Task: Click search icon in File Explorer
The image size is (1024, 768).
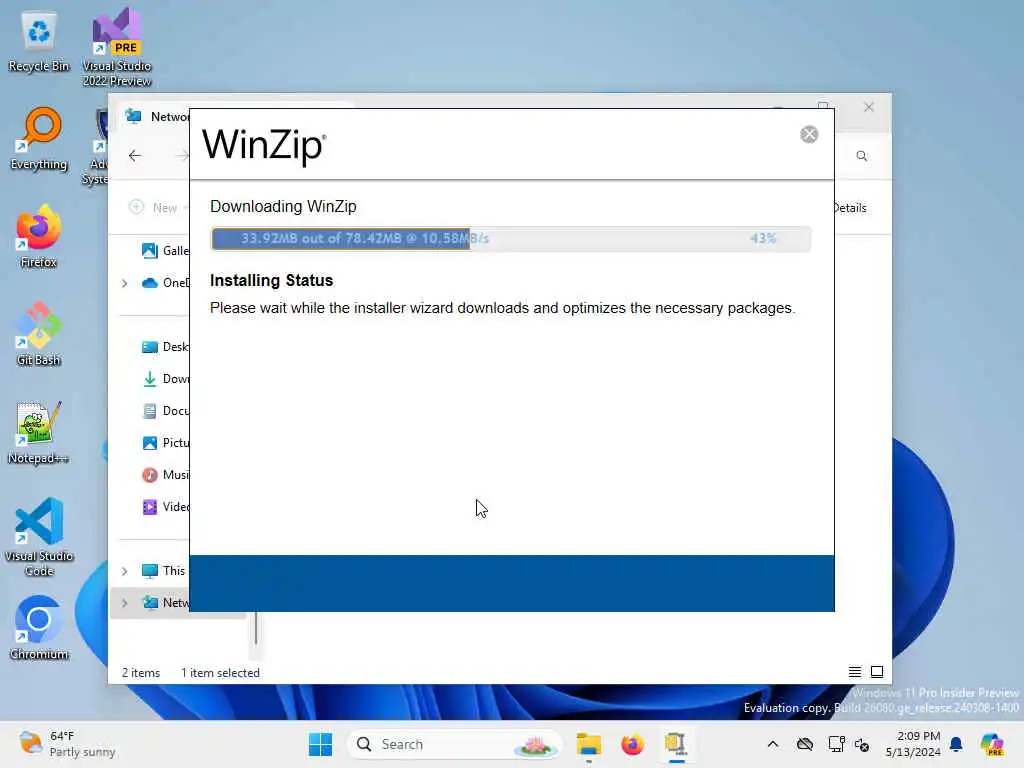Action: point(861,155)
